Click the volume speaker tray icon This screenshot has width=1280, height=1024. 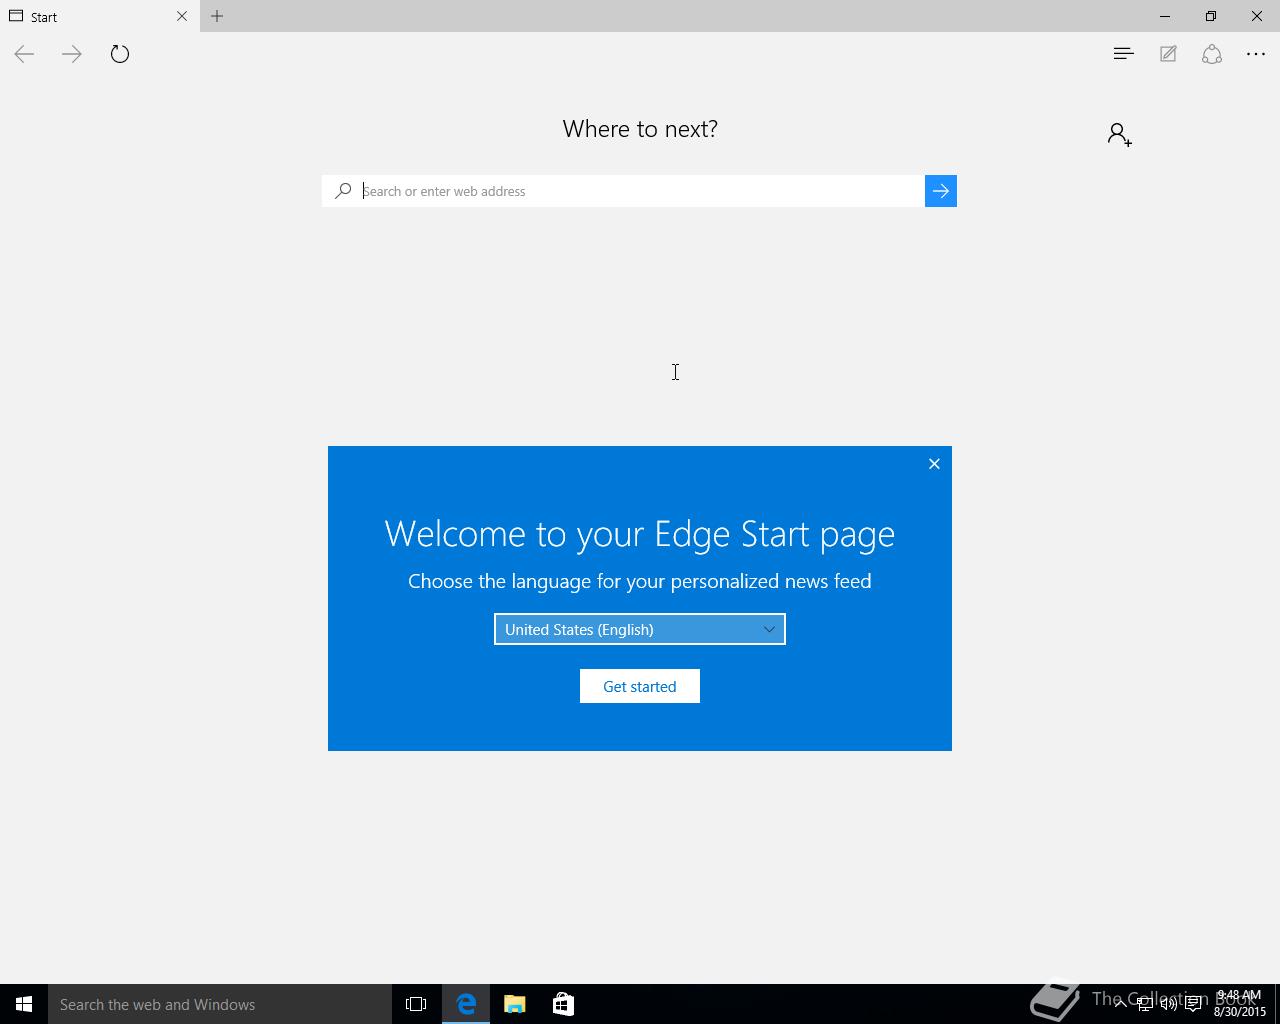1168,1004
